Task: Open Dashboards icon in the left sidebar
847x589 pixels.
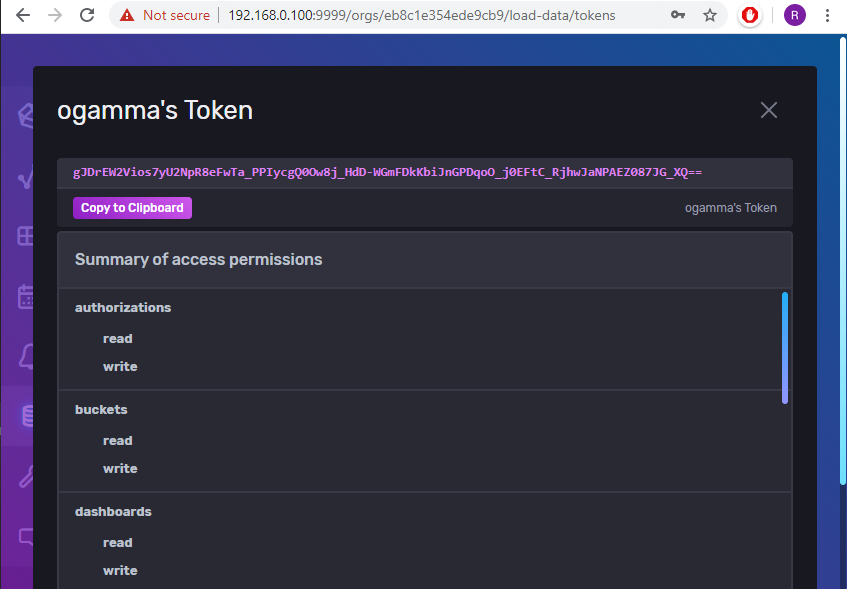Action: click(24, 237)
